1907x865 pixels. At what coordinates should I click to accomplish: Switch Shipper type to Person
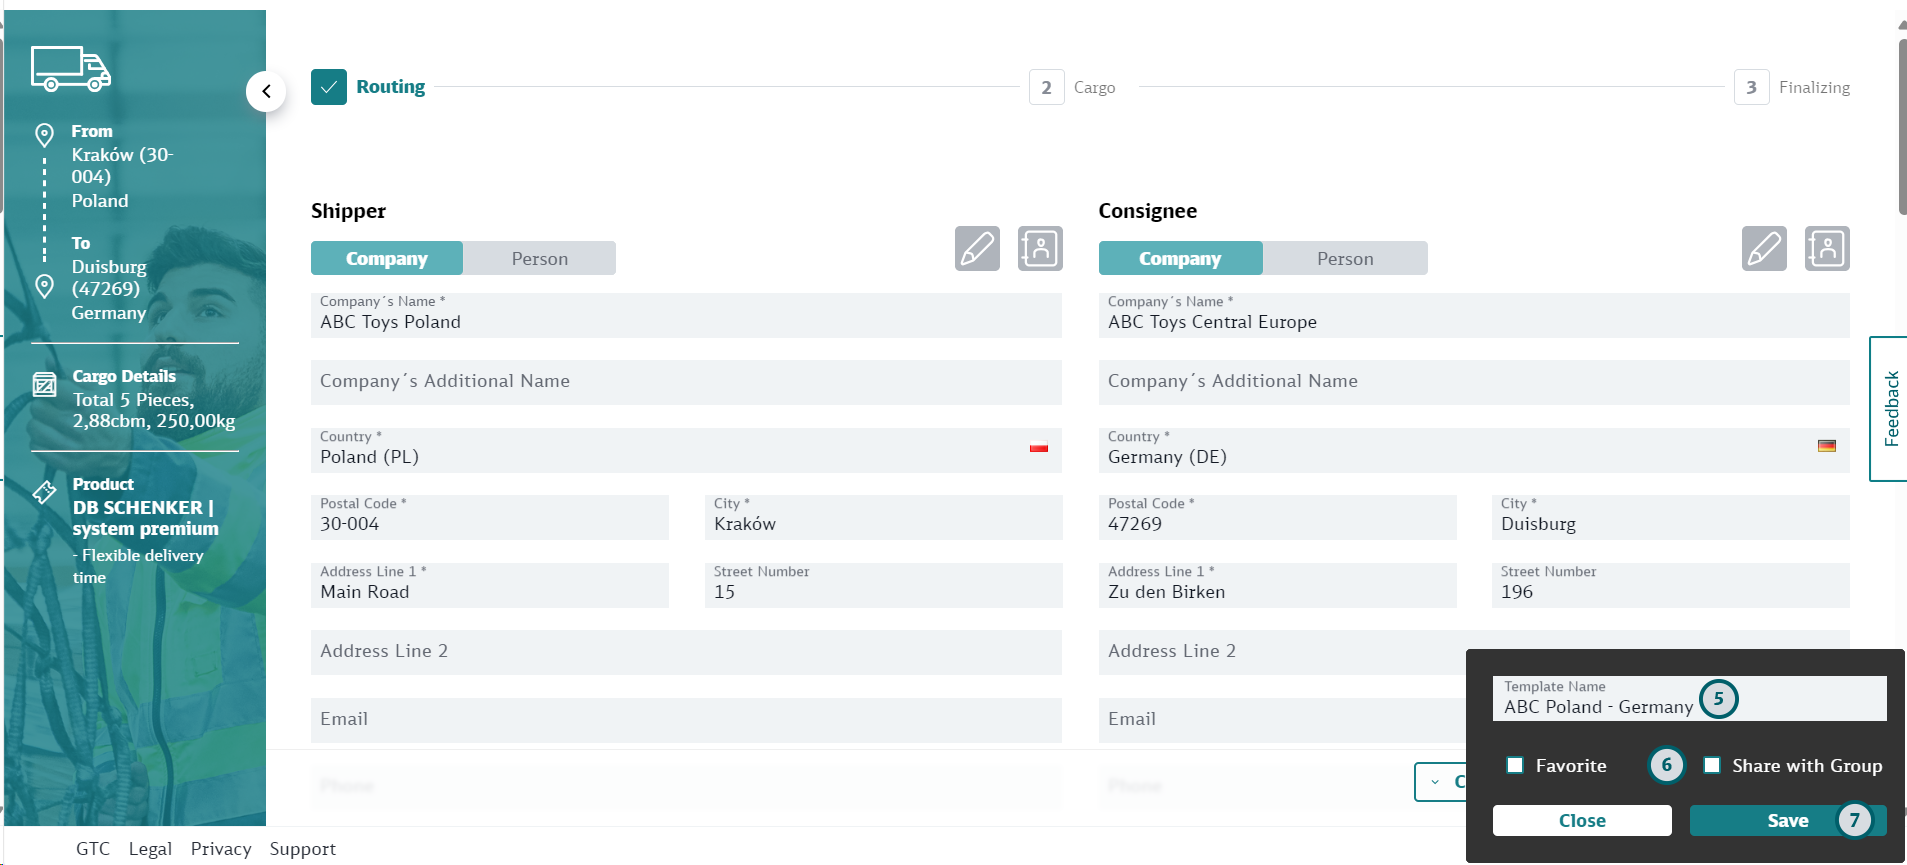click(x=539, y=258)
